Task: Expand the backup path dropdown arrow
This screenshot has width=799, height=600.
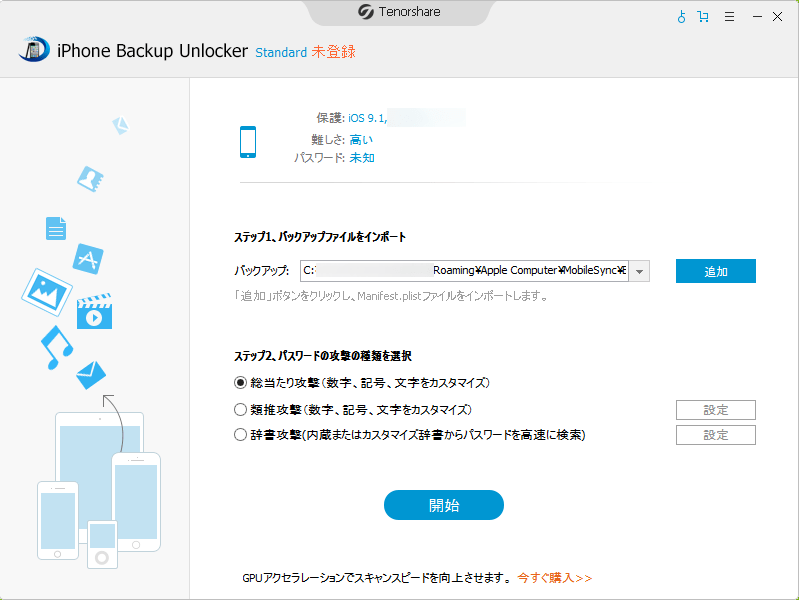Action: 639,271
